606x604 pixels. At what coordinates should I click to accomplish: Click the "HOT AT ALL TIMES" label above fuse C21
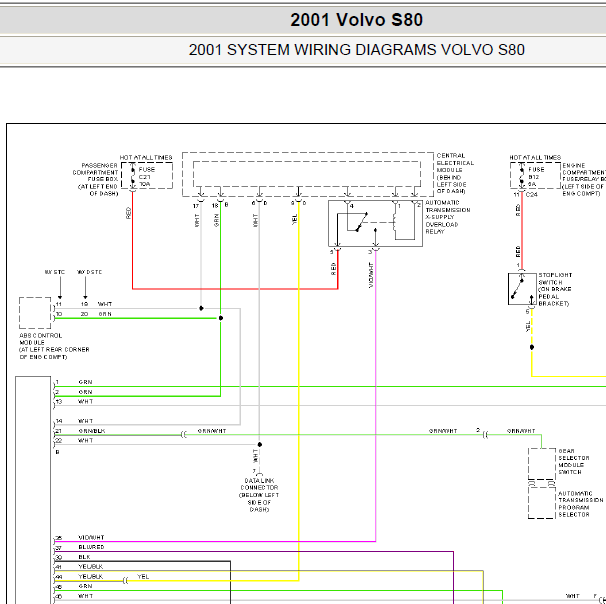pyautogui.click(x=146, y=158)
